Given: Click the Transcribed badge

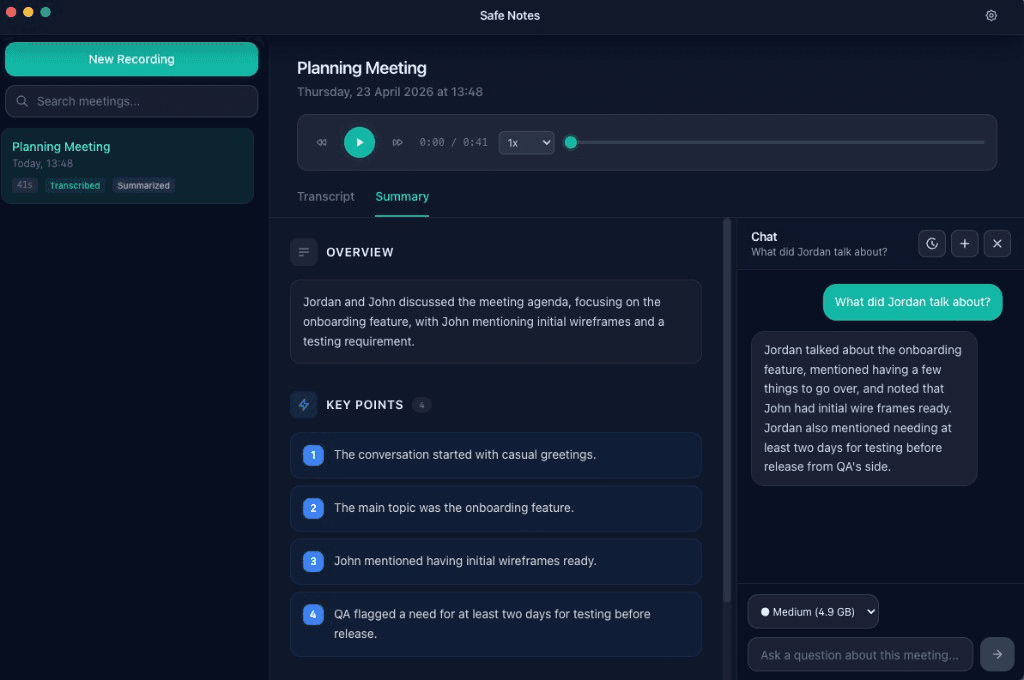Looking at the screenshot, I should [x=75, y=186].
